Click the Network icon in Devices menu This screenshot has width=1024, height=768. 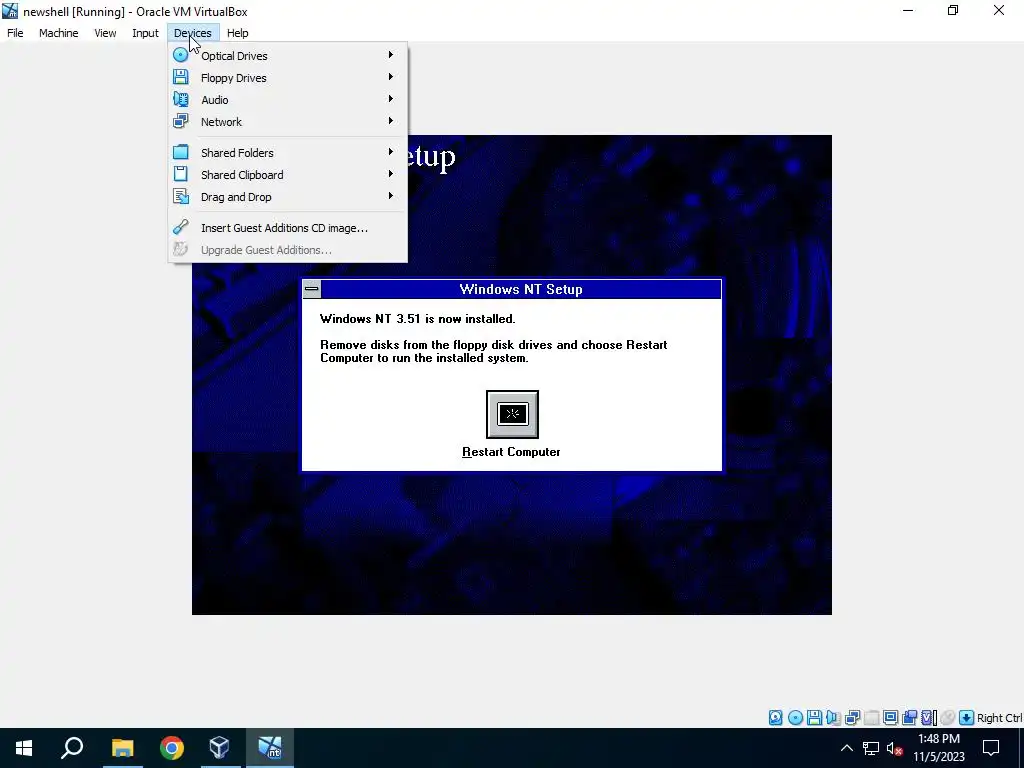point(181,121)
